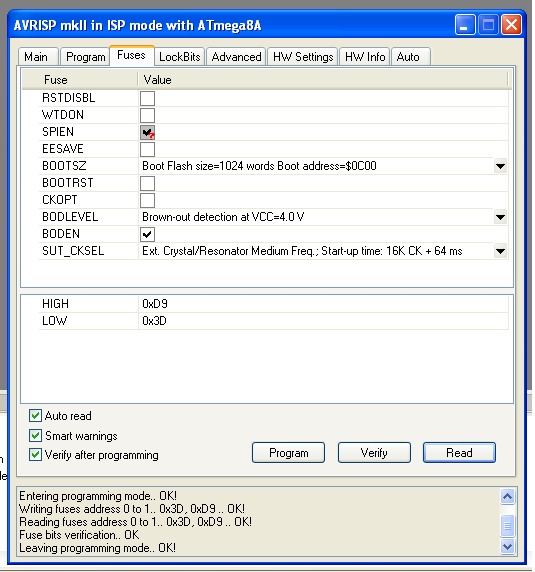Open the HW Settings tab
This screenshot has height=572, width=535.
[303, 57]
